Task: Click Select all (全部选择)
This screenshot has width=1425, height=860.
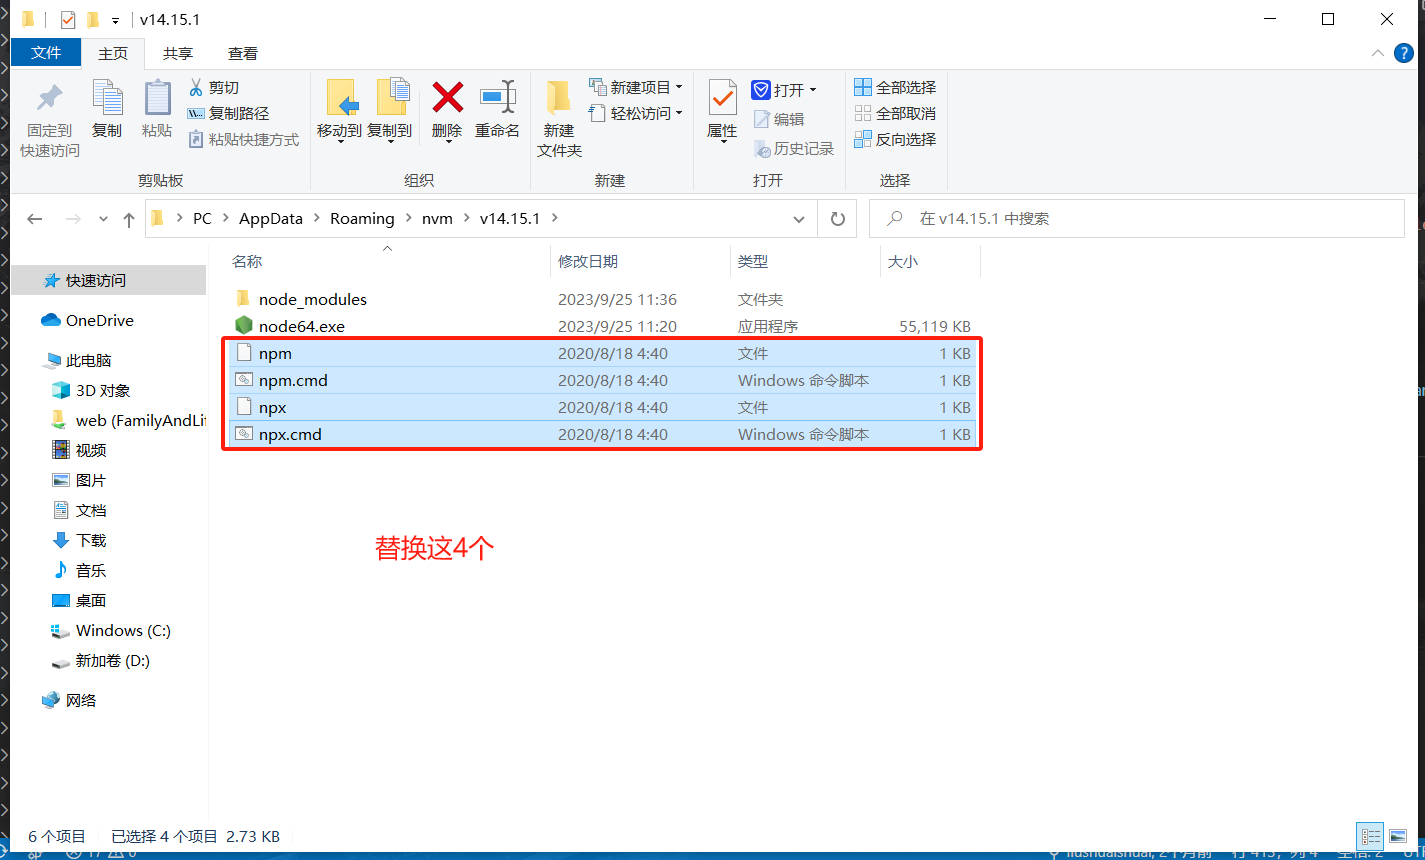Action: [x=895, y=88]
